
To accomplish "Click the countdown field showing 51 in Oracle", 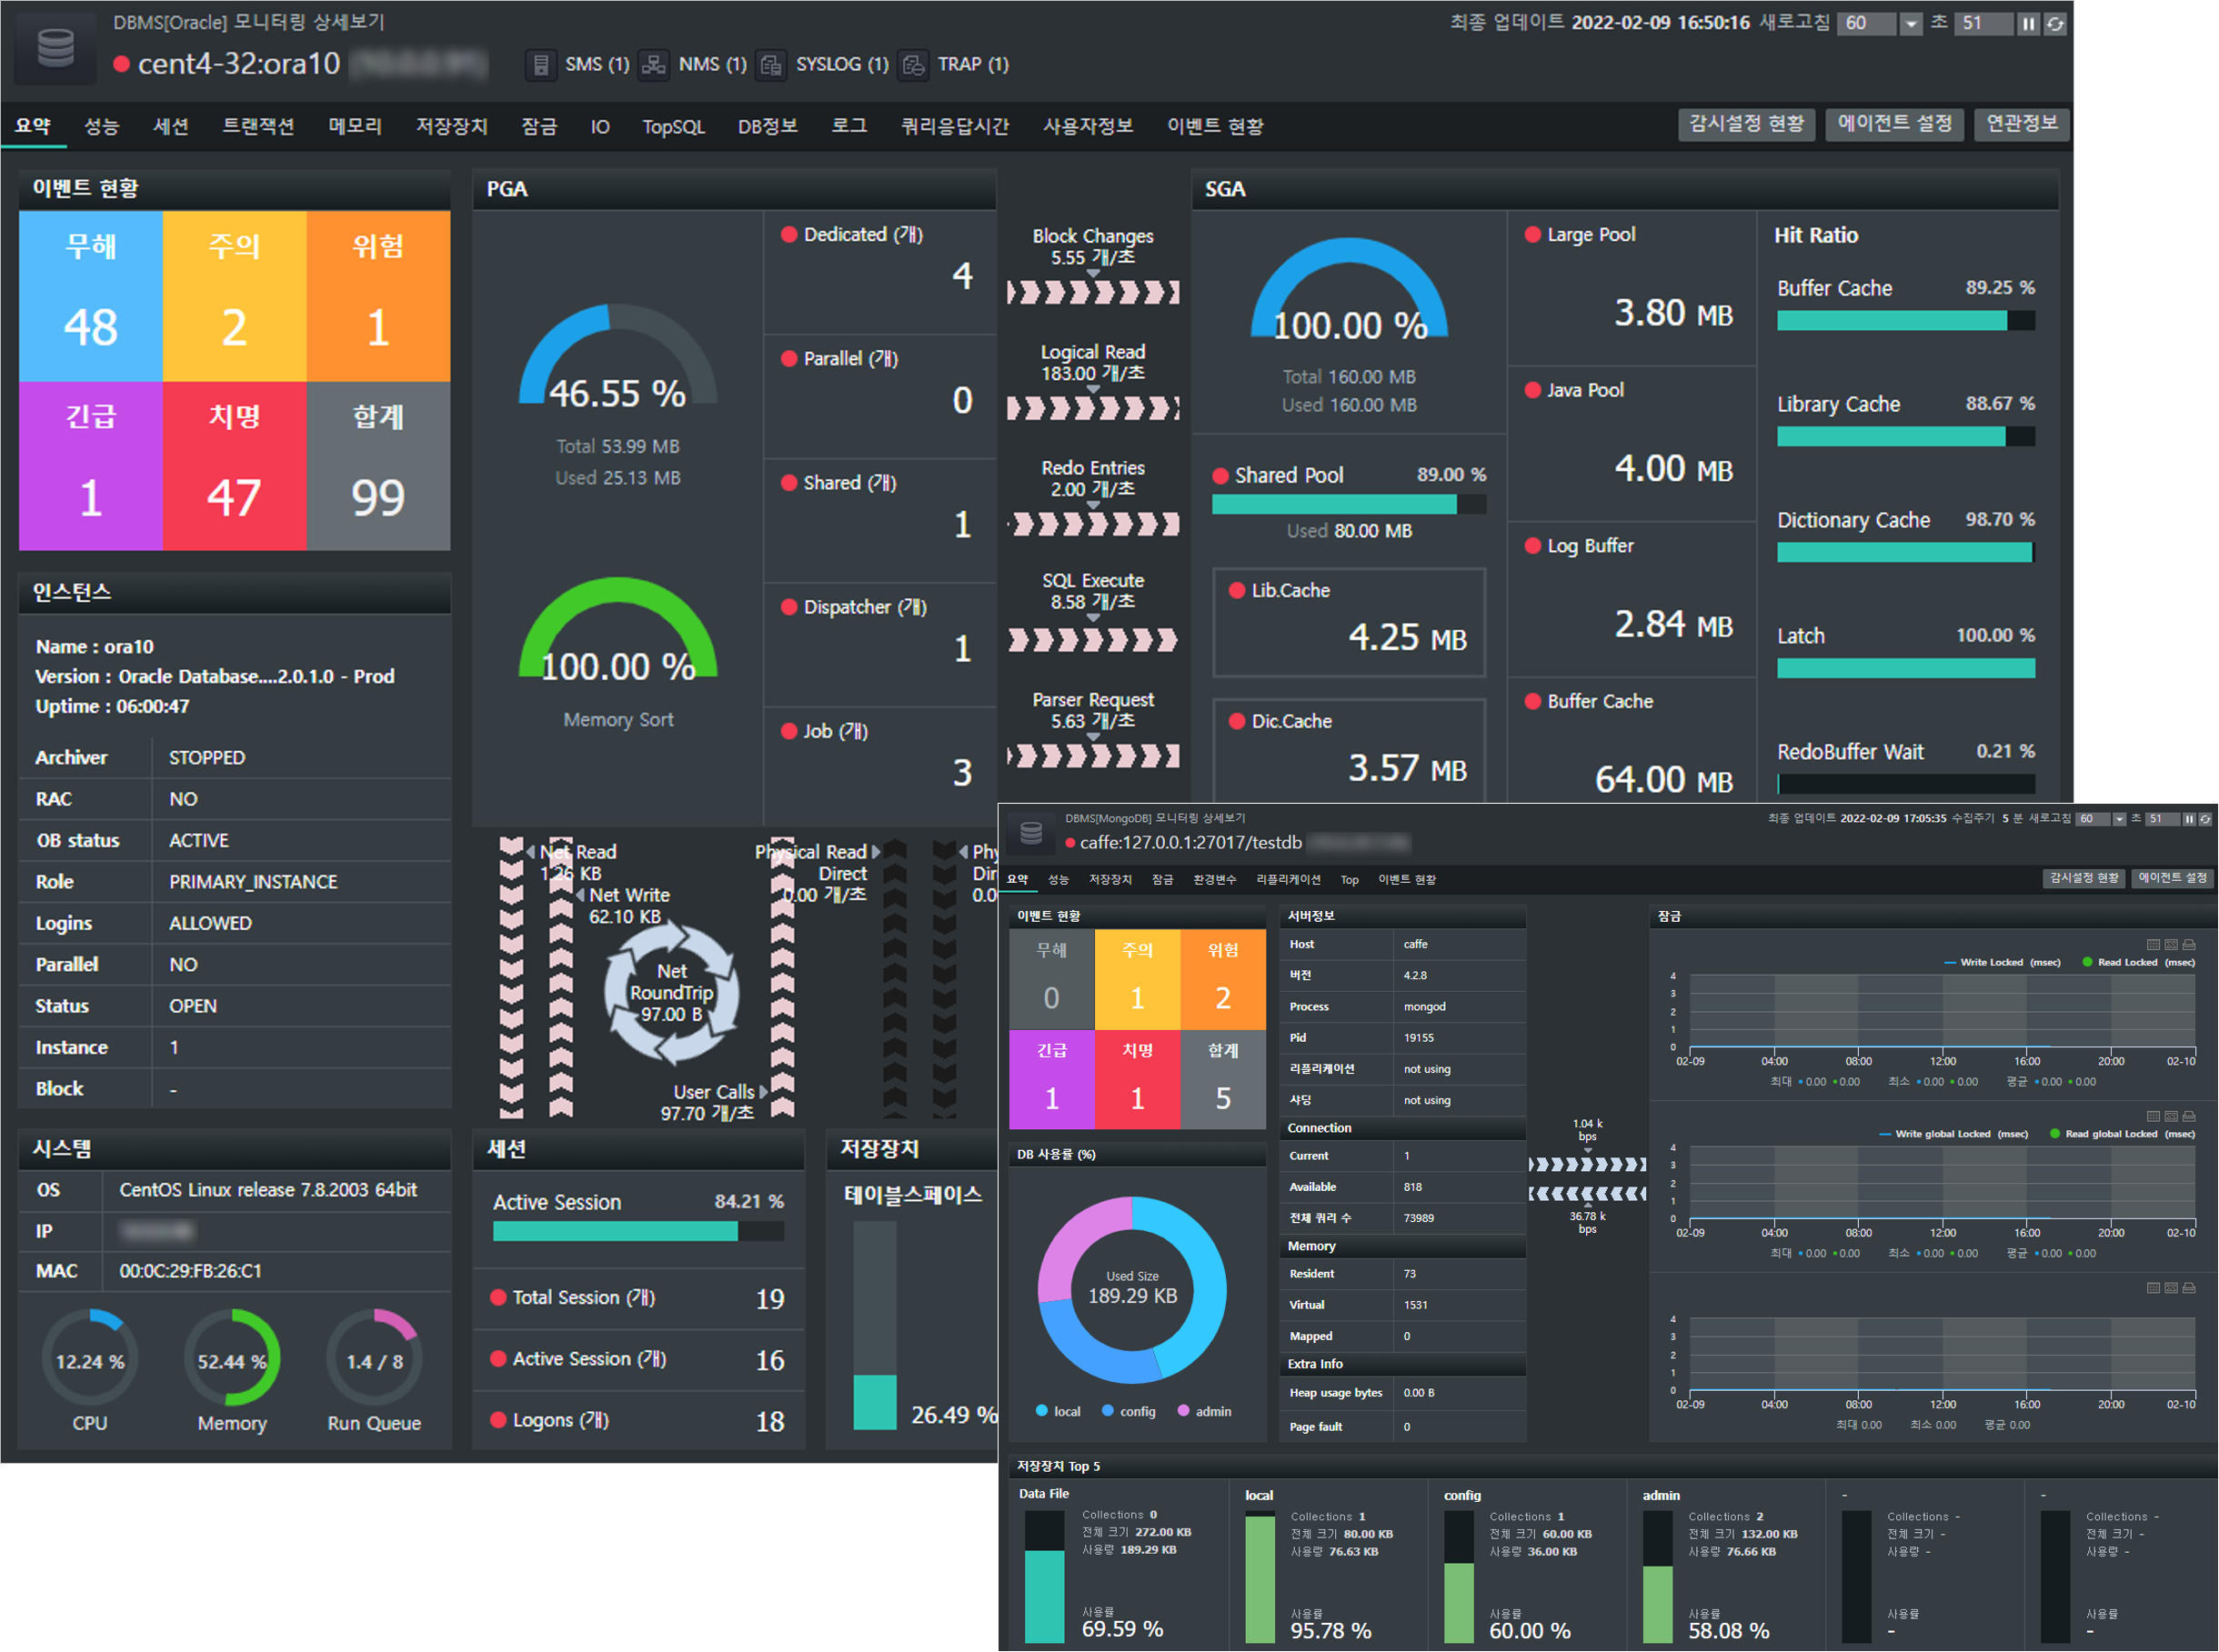I will point(1985,24).
